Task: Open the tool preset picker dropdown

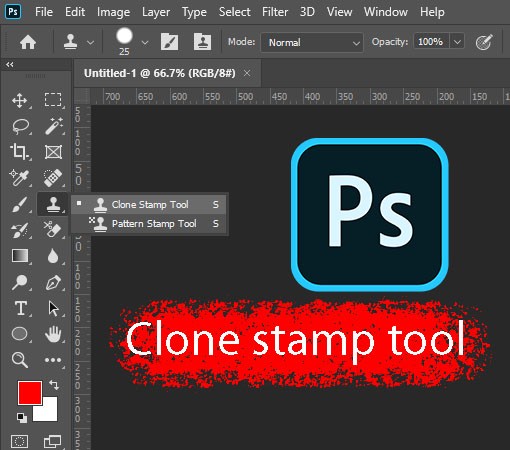Action: click(90, 43)
